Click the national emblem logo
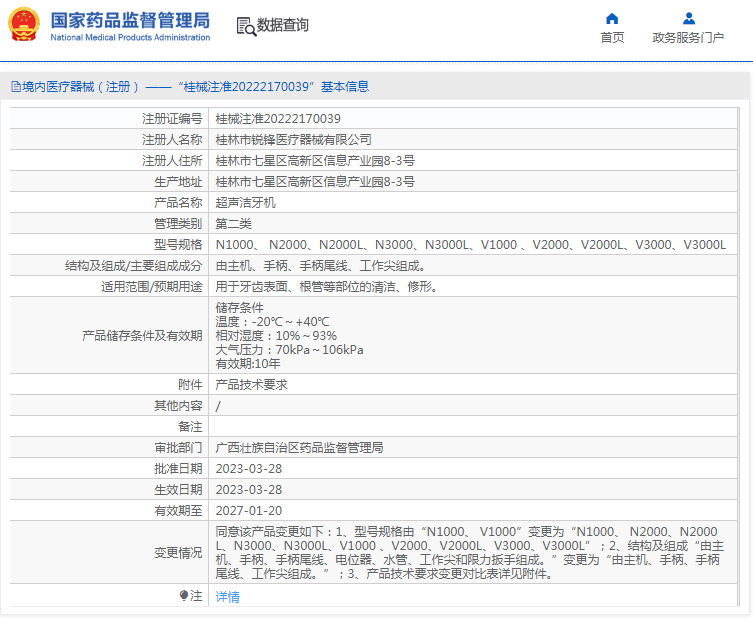This screenshot has height=618, width=753. tap(24, 24)
